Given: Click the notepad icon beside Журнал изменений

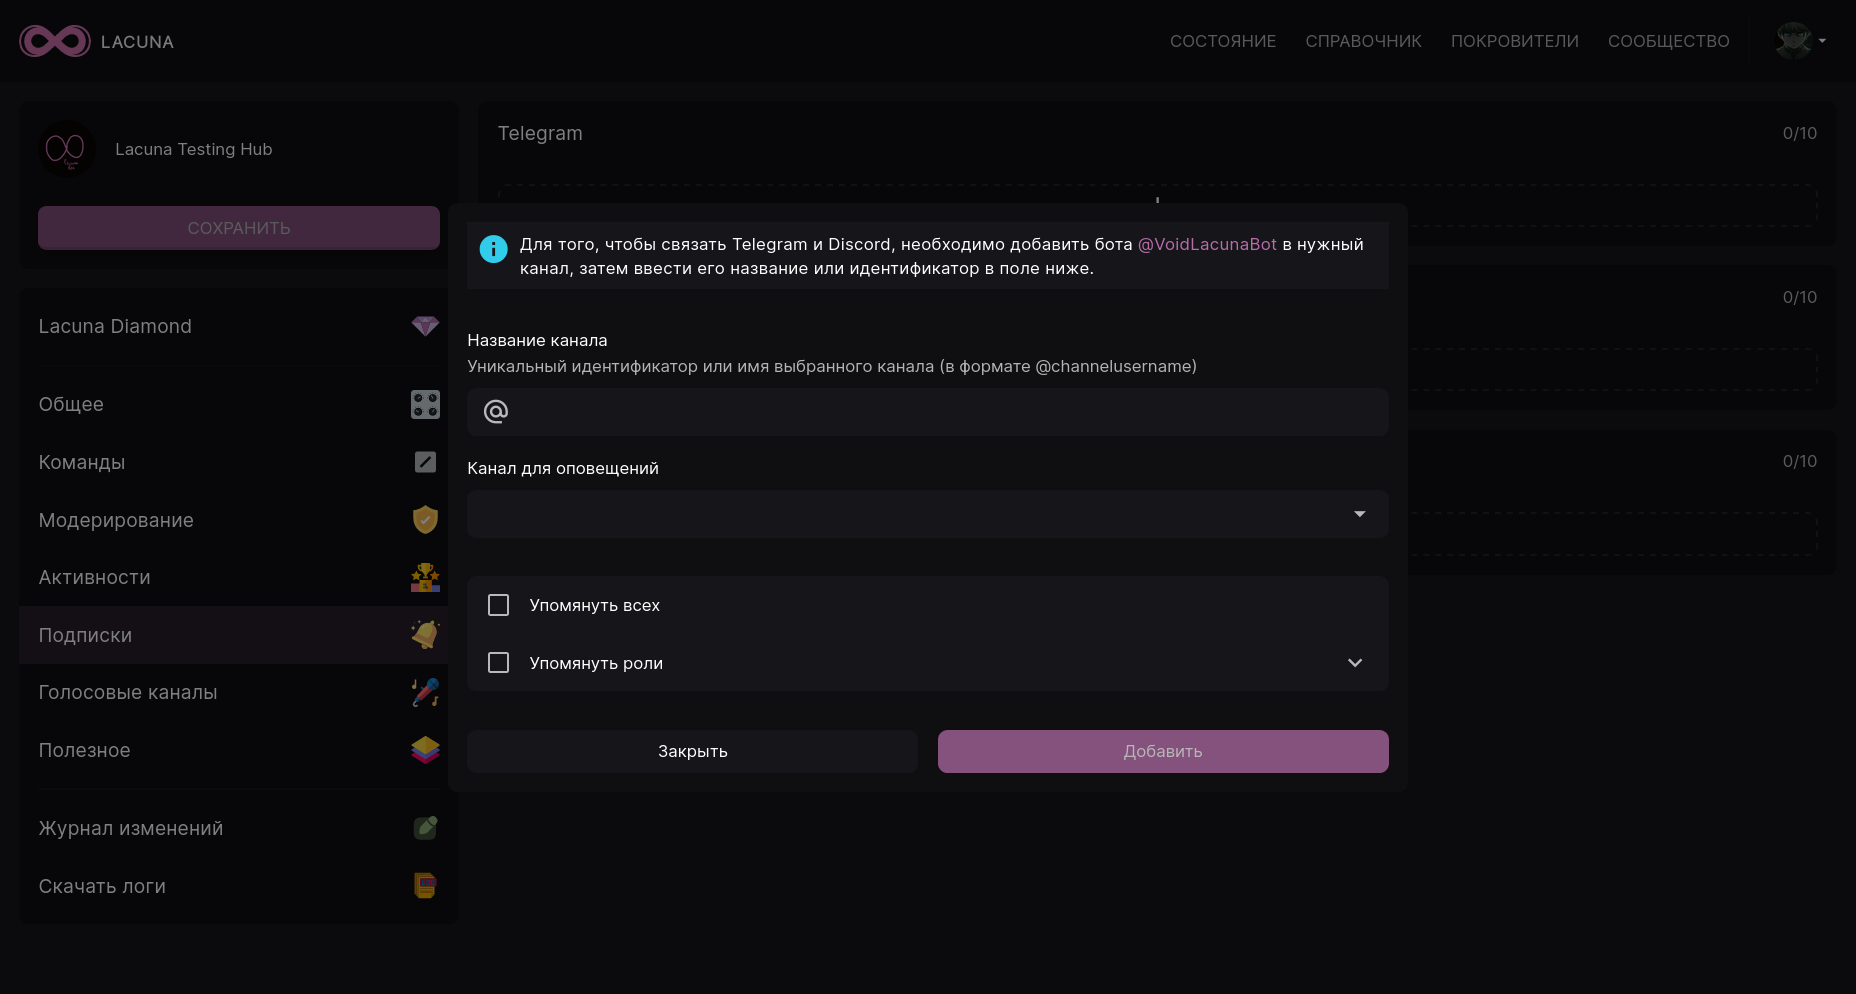Looking at the screenshot, I should [425, 828].
